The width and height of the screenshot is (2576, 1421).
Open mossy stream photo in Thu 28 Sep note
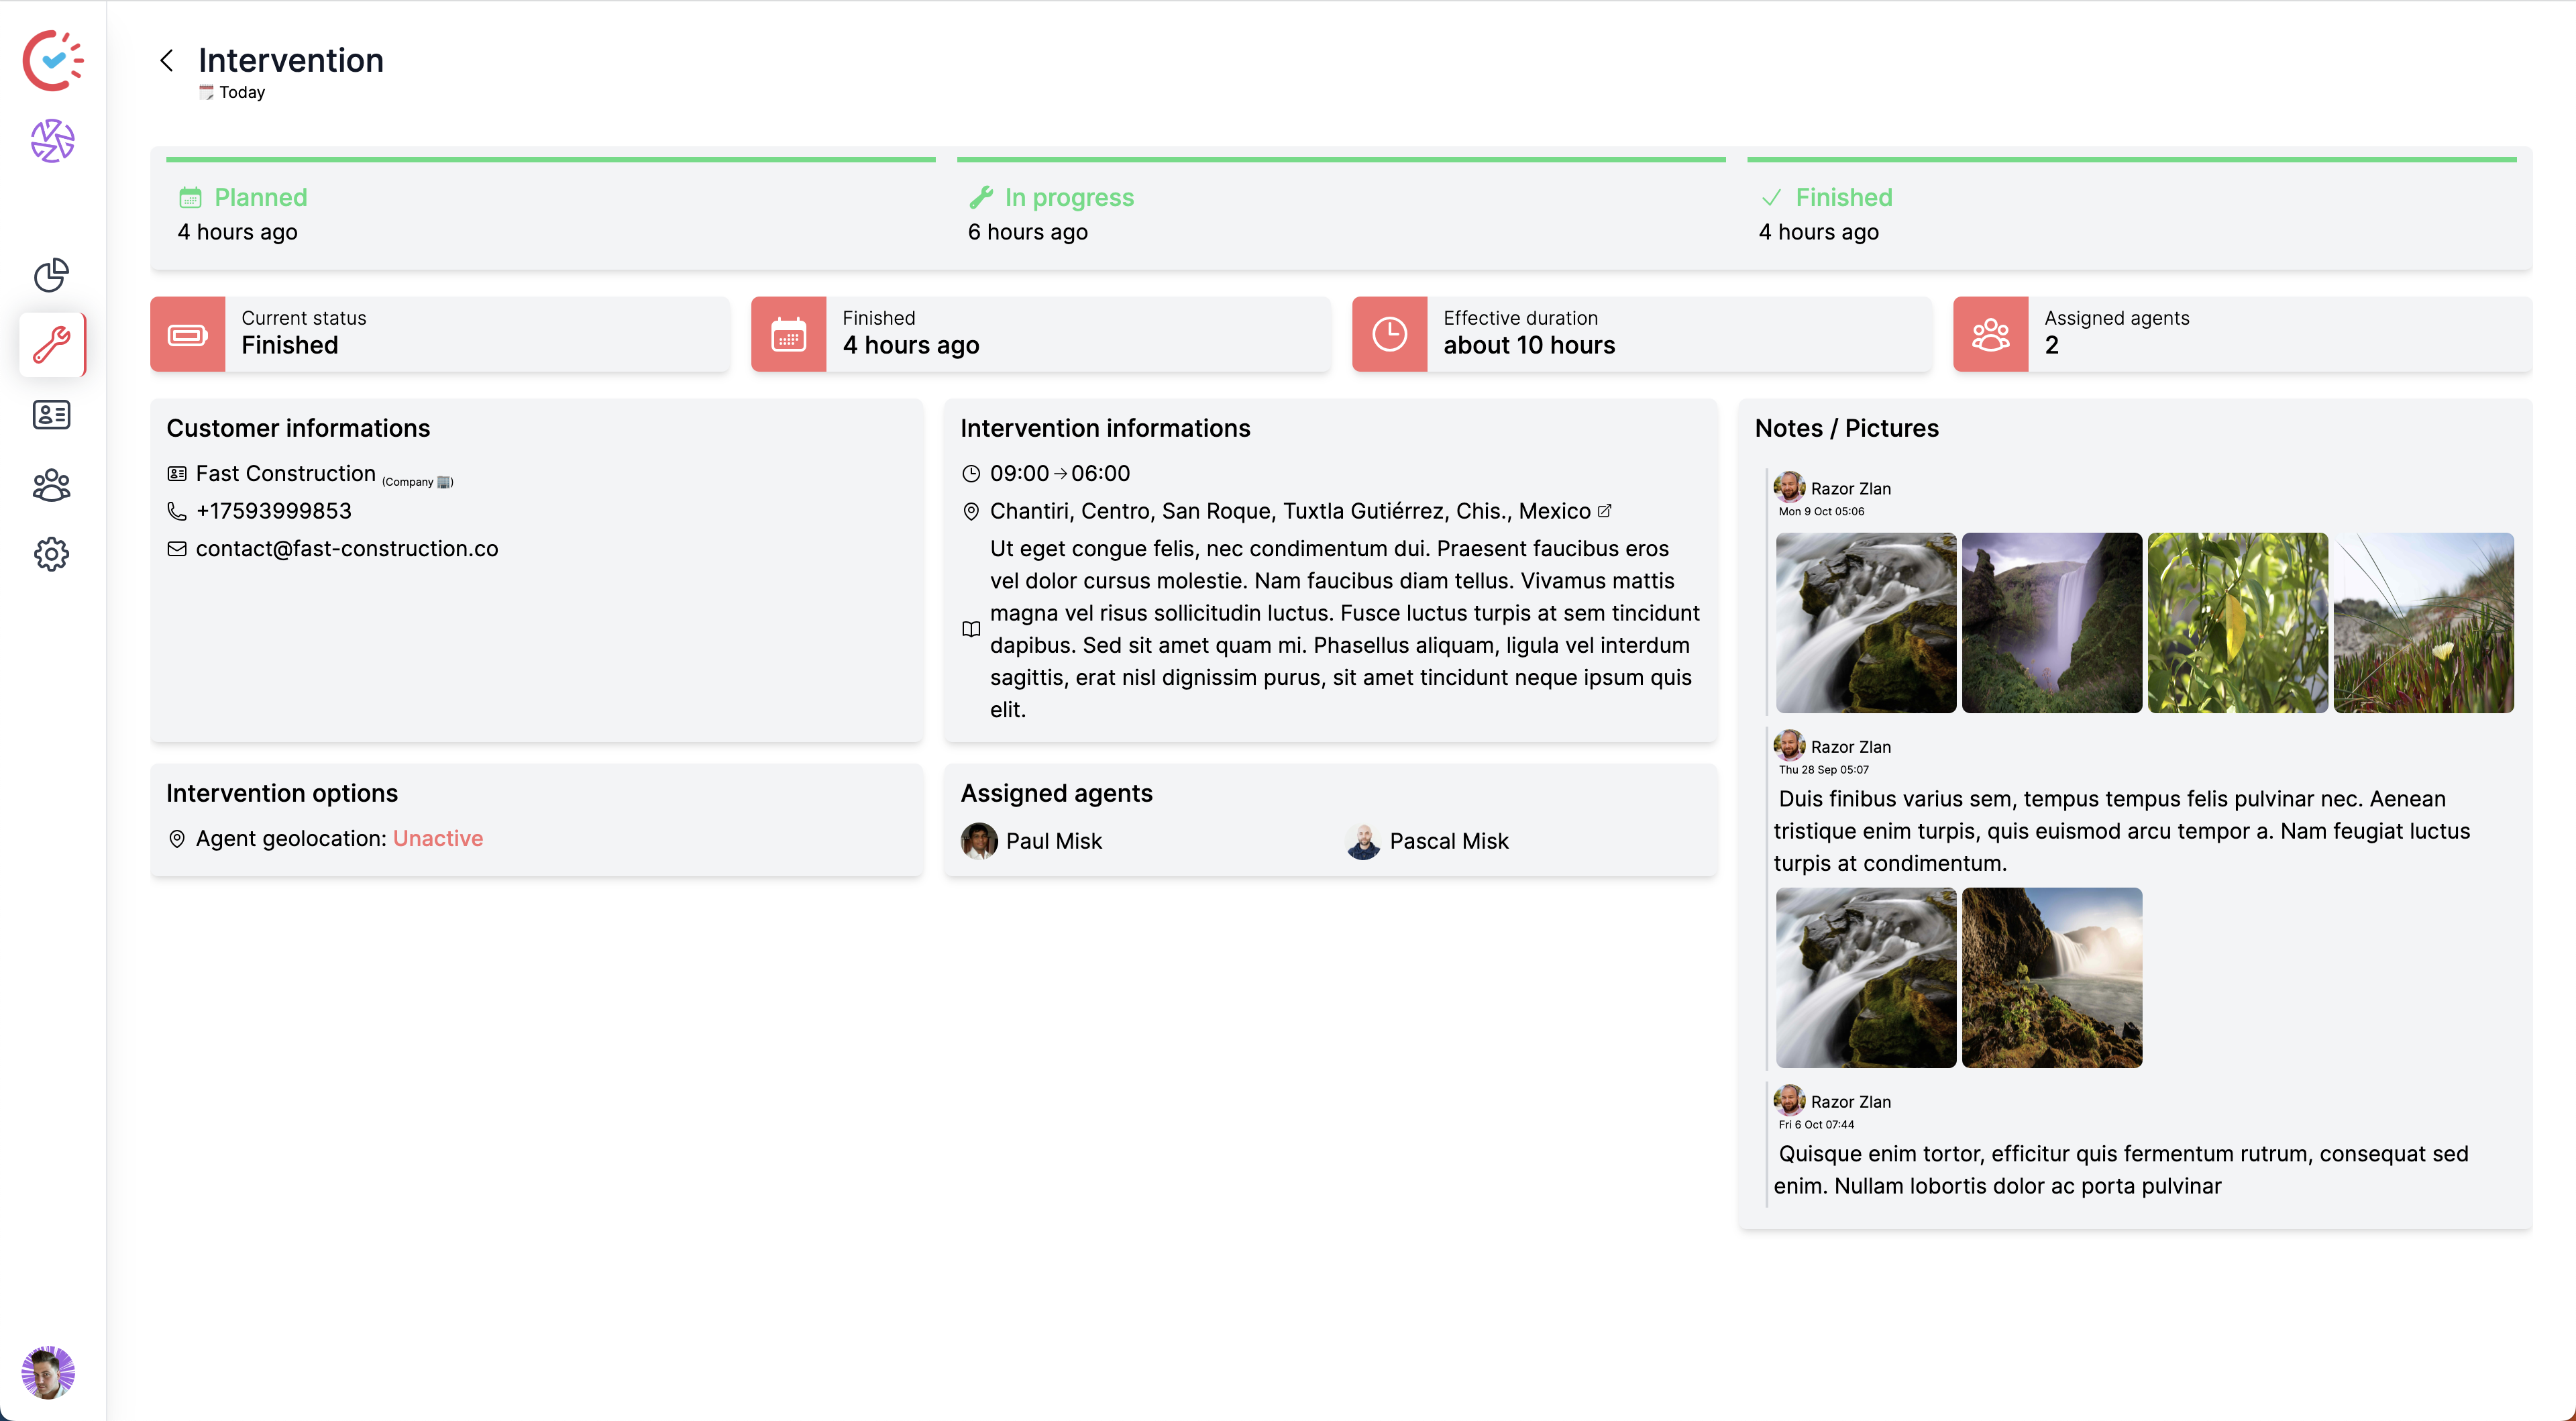(1866, 978)
